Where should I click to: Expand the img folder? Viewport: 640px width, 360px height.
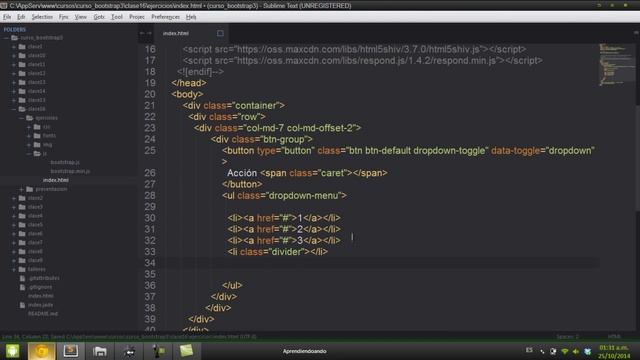tap(29, 145)
